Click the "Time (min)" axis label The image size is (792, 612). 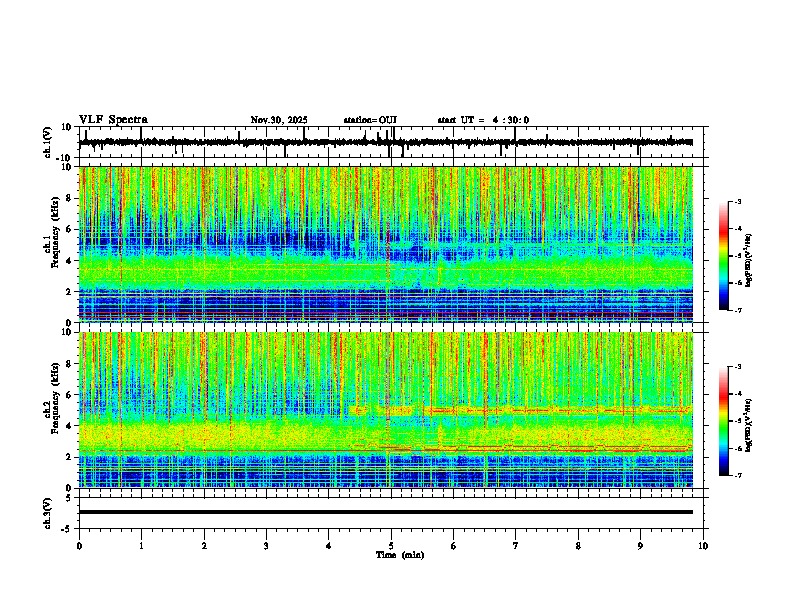tap(400, 555)
